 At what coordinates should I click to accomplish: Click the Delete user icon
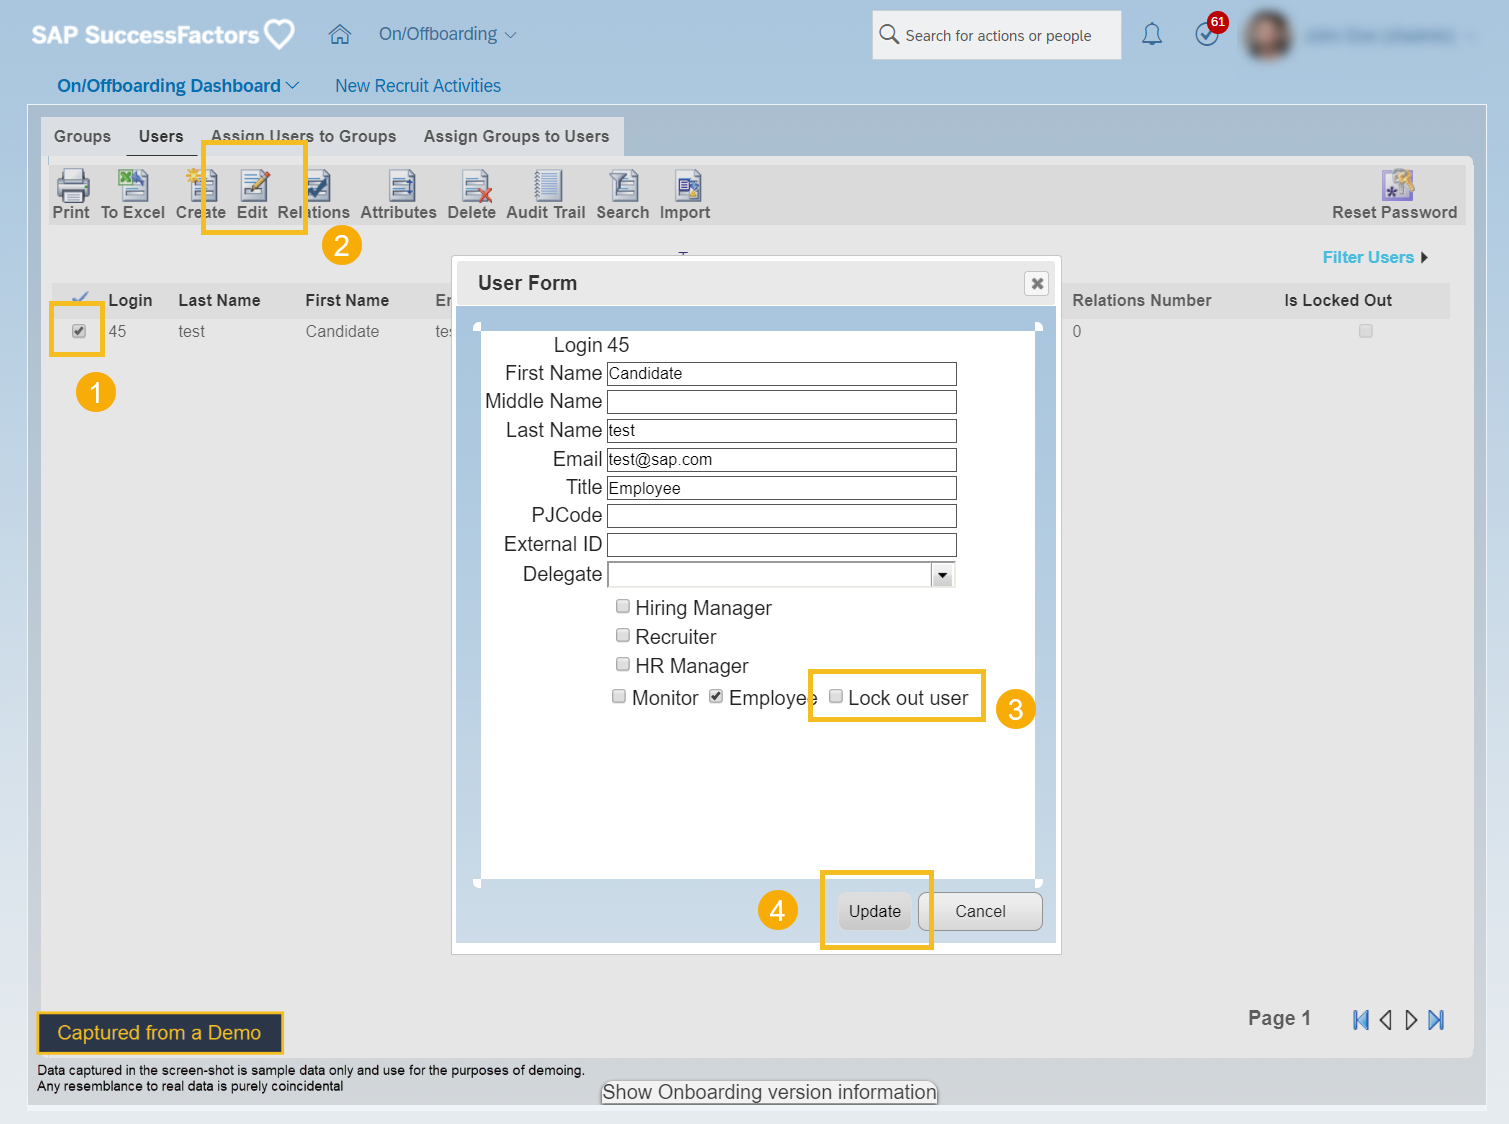[x=476, y=186]
